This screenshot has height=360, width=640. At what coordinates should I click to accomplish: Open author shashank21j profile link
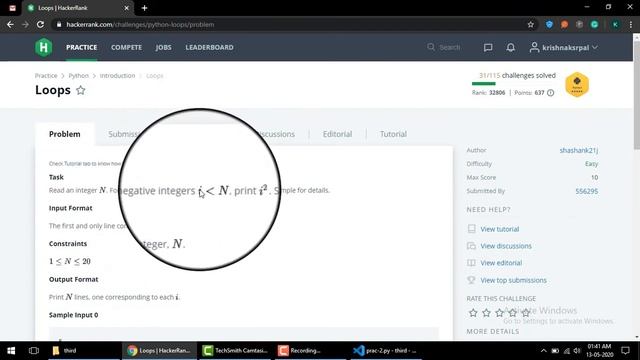coord(578,150)
